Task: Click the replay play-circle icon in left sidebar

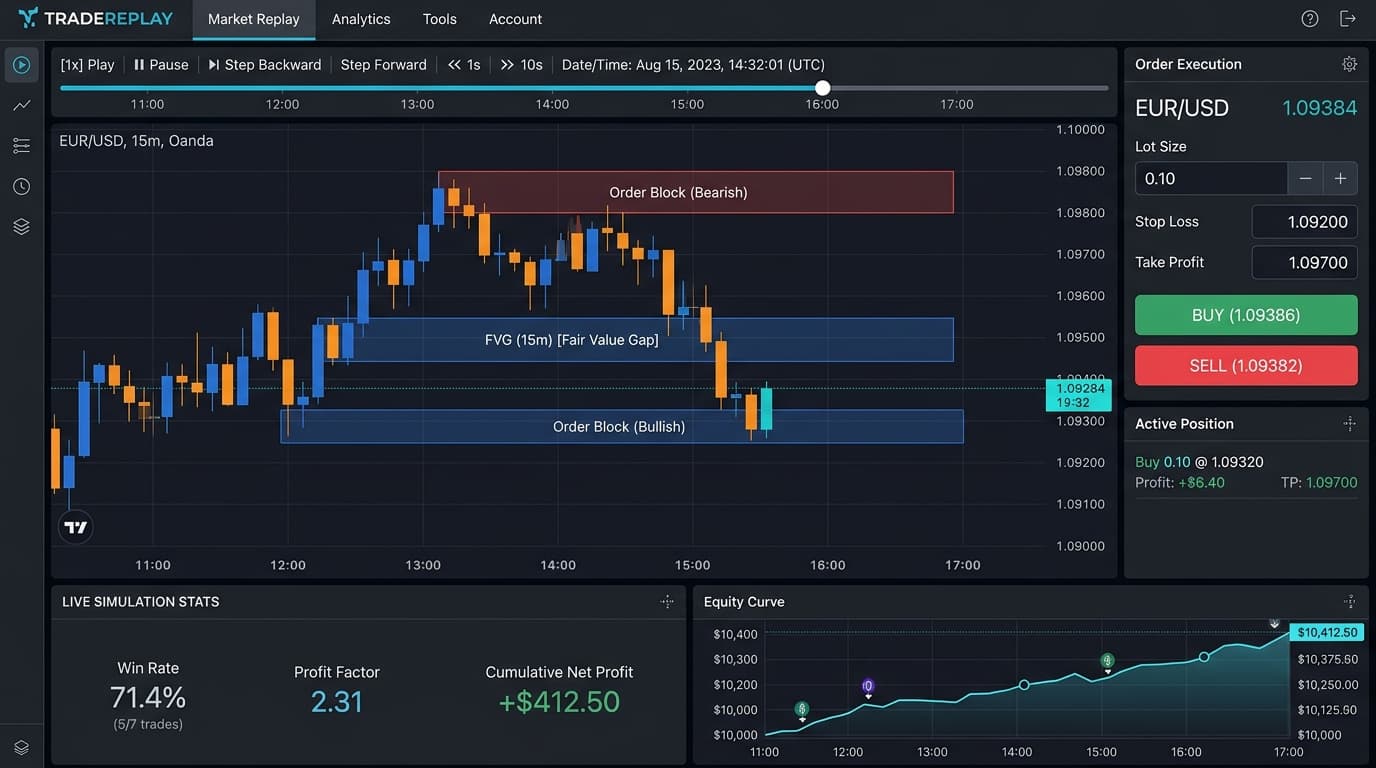Action: (21, 65)
